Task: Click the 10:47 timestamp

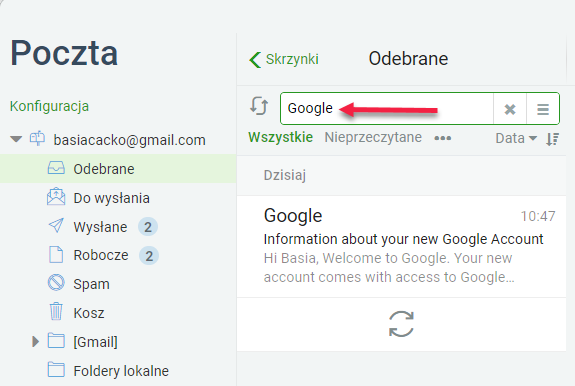Action: click(x=538, y=216)
